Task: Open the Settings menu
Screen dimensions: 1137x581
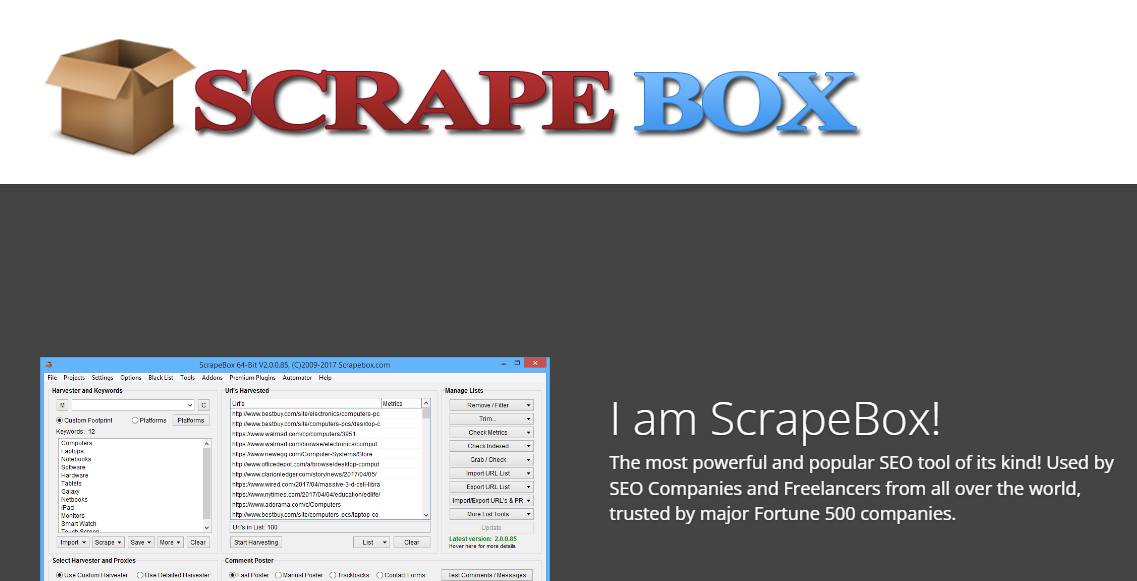Action: click(x=102, y=378)
